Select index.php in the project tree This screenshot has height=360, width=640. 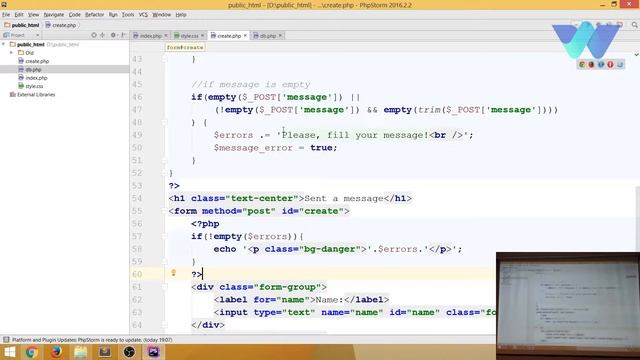36,78
